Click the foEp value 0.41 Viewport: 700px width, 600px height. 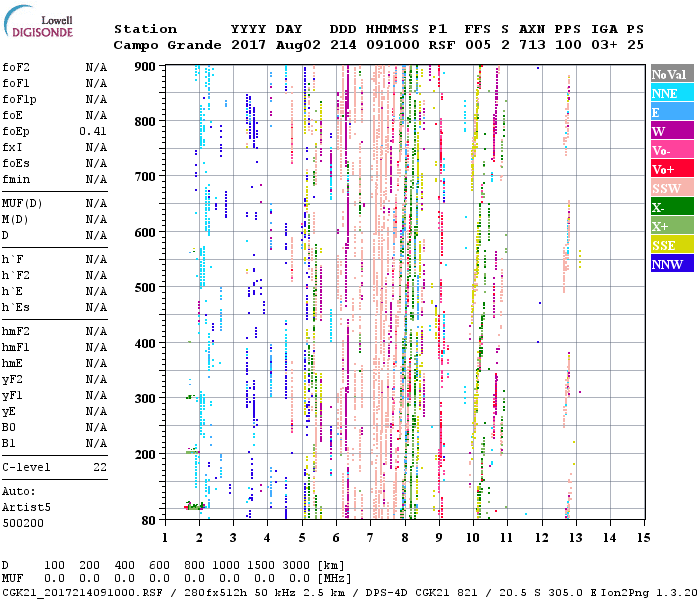click(93, 131)
